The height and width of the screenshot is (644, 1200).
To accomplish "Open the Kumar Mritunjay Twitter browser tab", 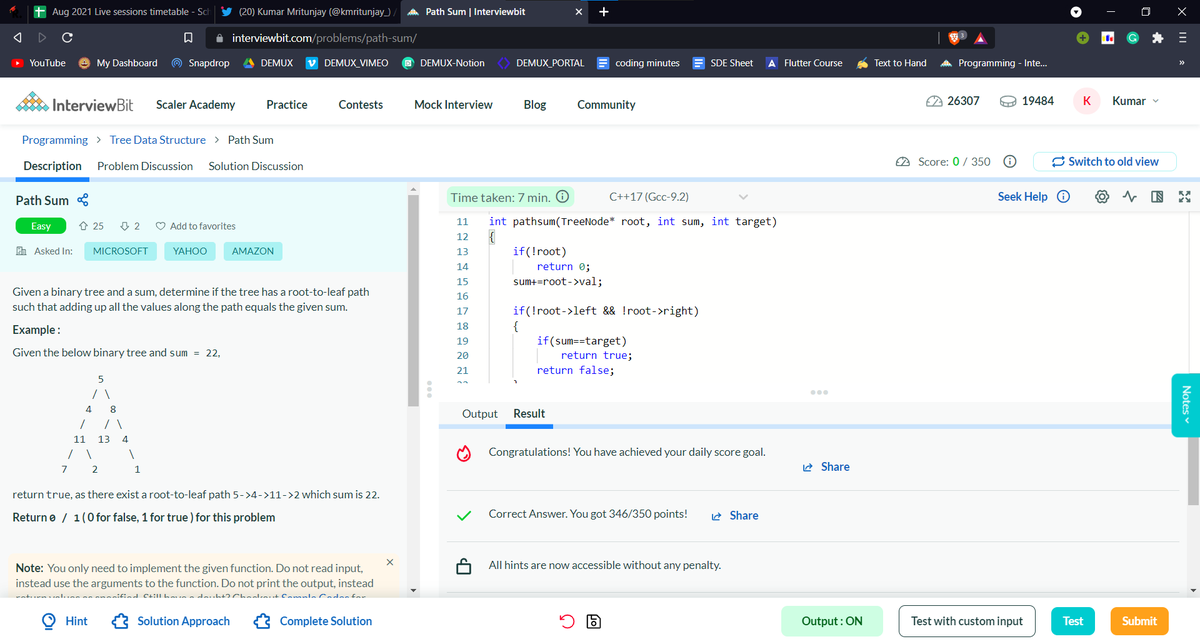I will click(x=308, y=12).
